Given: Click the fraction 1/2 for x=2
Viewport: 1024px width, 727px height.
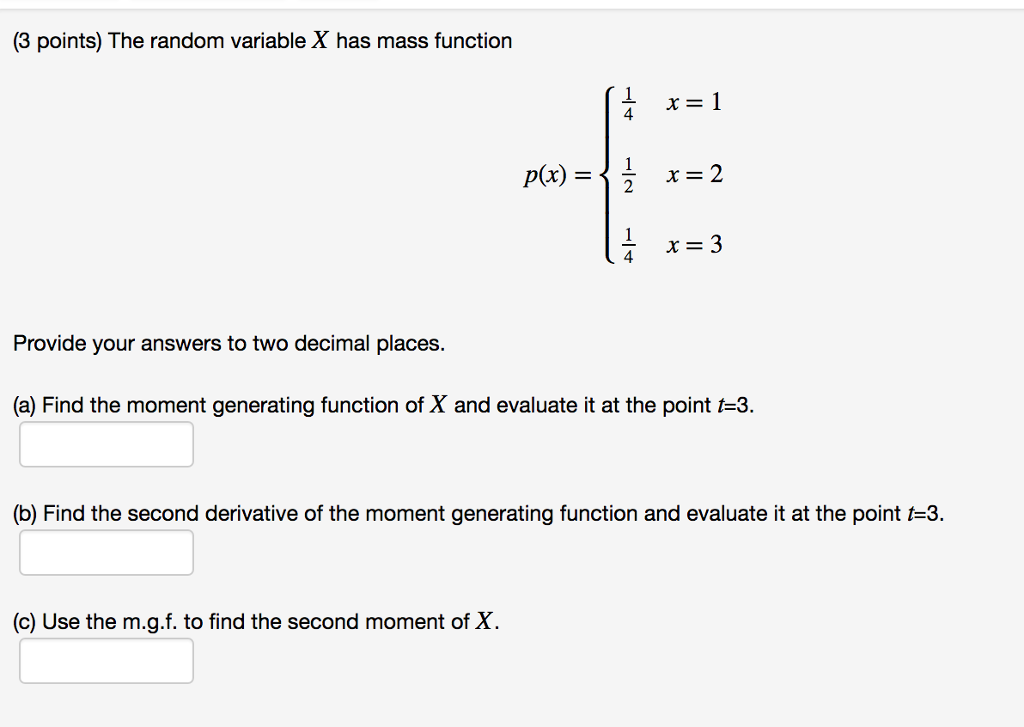Looking at the screenshot, I should [x=630, y=175].
